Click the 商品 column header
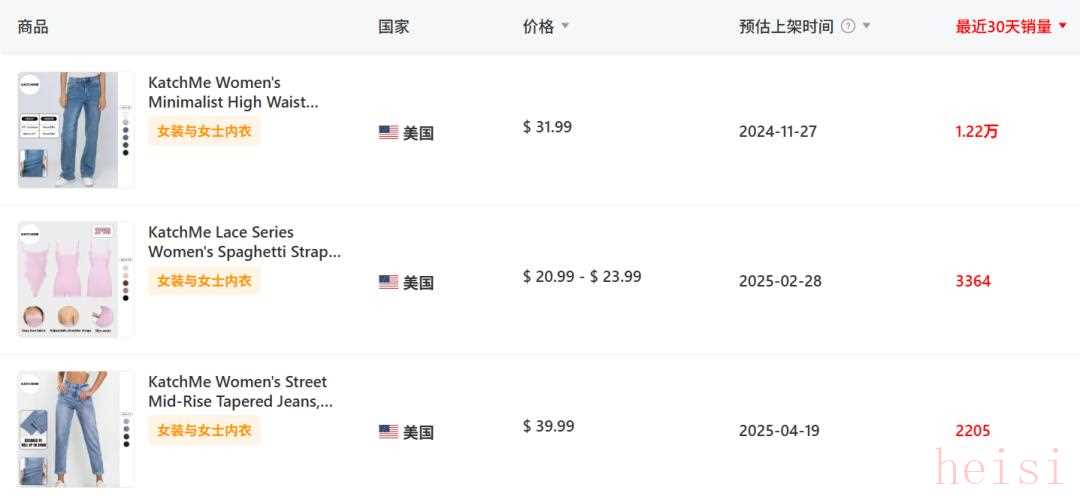Viewport: 1080px width, 497px height. tap(33, 27)
